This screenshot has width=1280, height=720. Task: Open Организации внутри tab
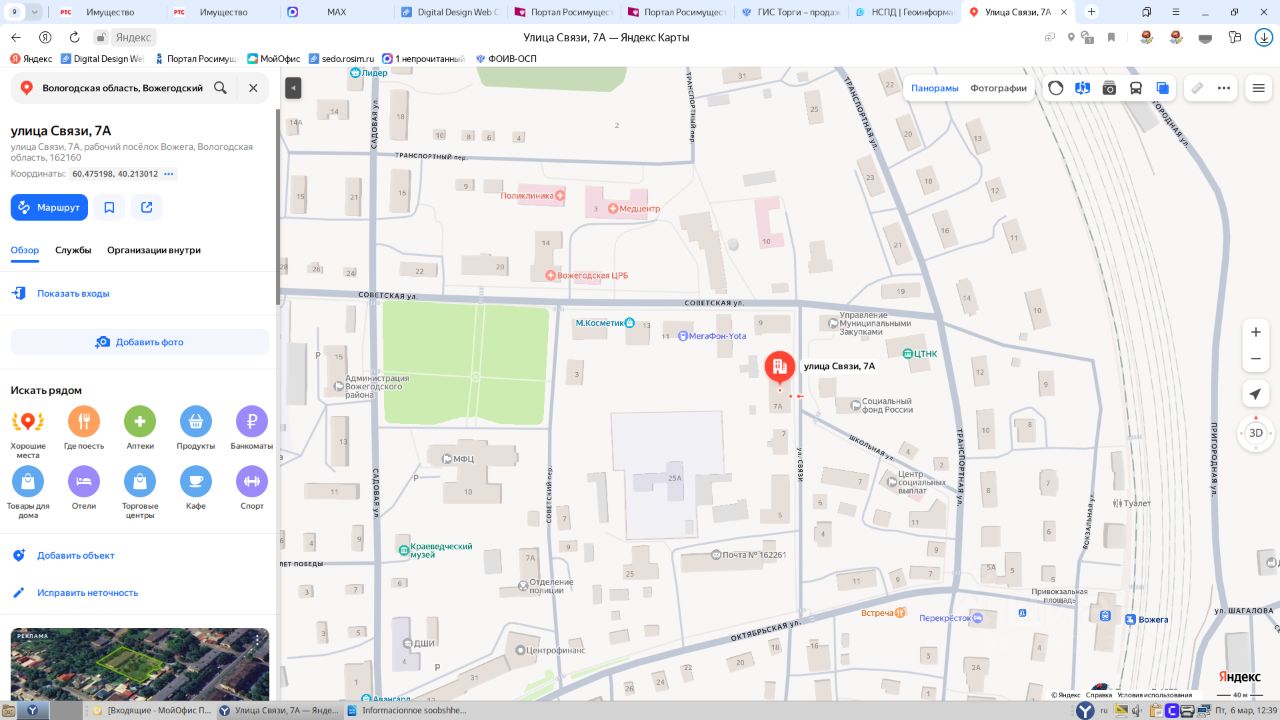pos(154,250)
